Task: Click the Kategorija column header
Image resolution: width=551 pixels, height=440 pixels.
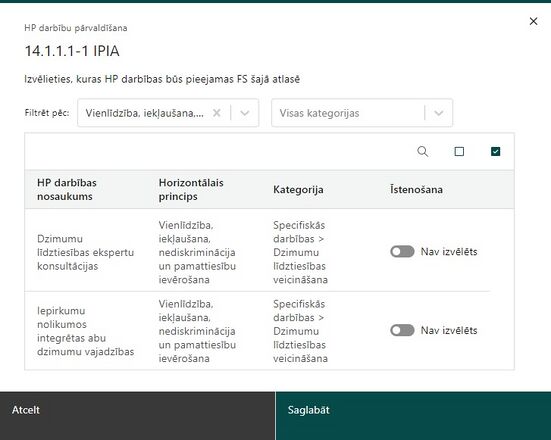Action: (298, 189)
